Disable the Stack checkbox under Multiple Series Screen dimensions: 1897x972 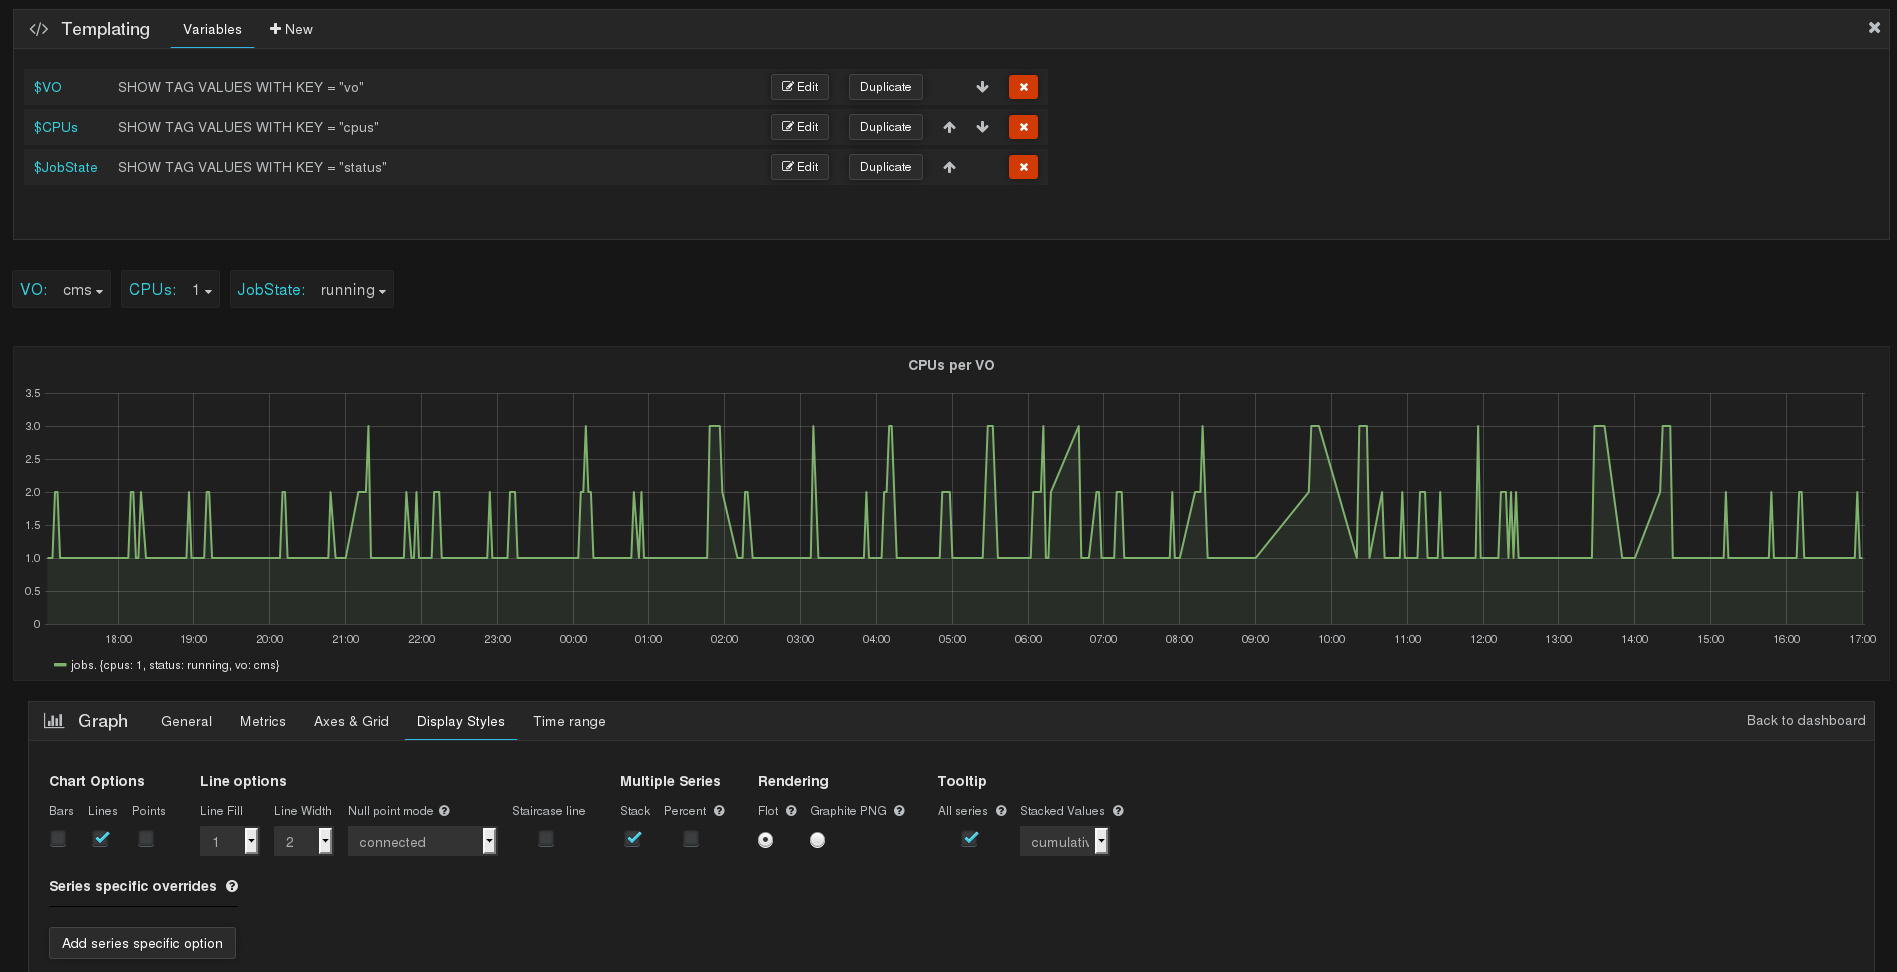[633, 839]
